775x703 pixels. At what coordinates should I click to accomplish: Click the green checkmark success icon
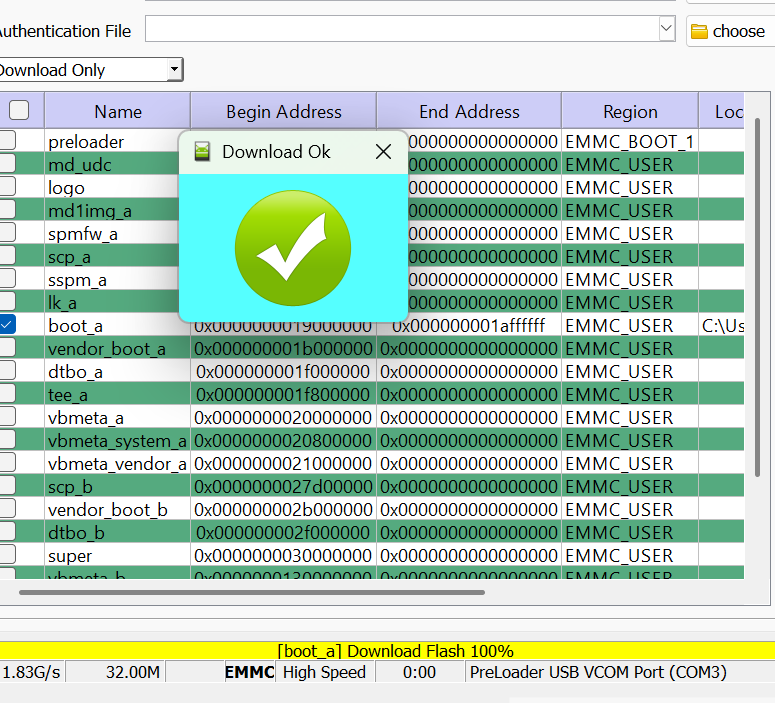292,248
